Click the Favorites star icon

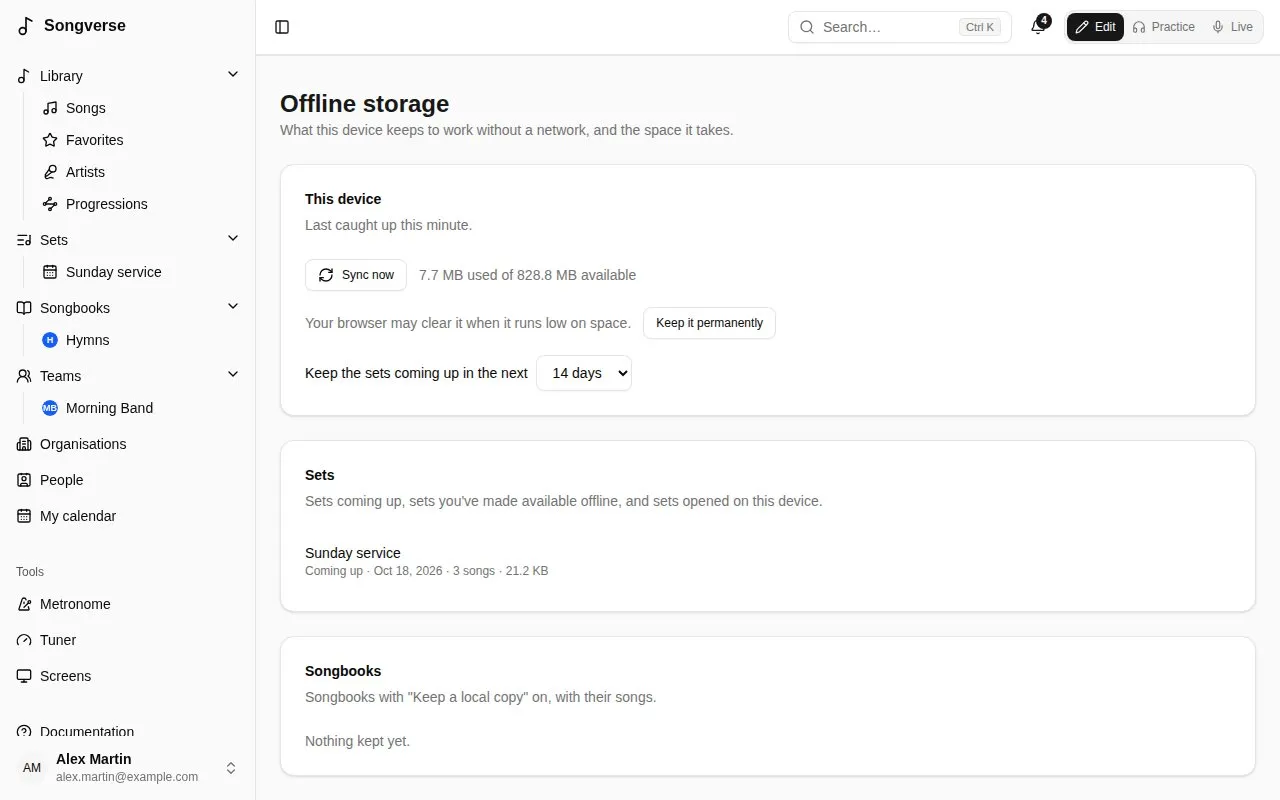50,140
